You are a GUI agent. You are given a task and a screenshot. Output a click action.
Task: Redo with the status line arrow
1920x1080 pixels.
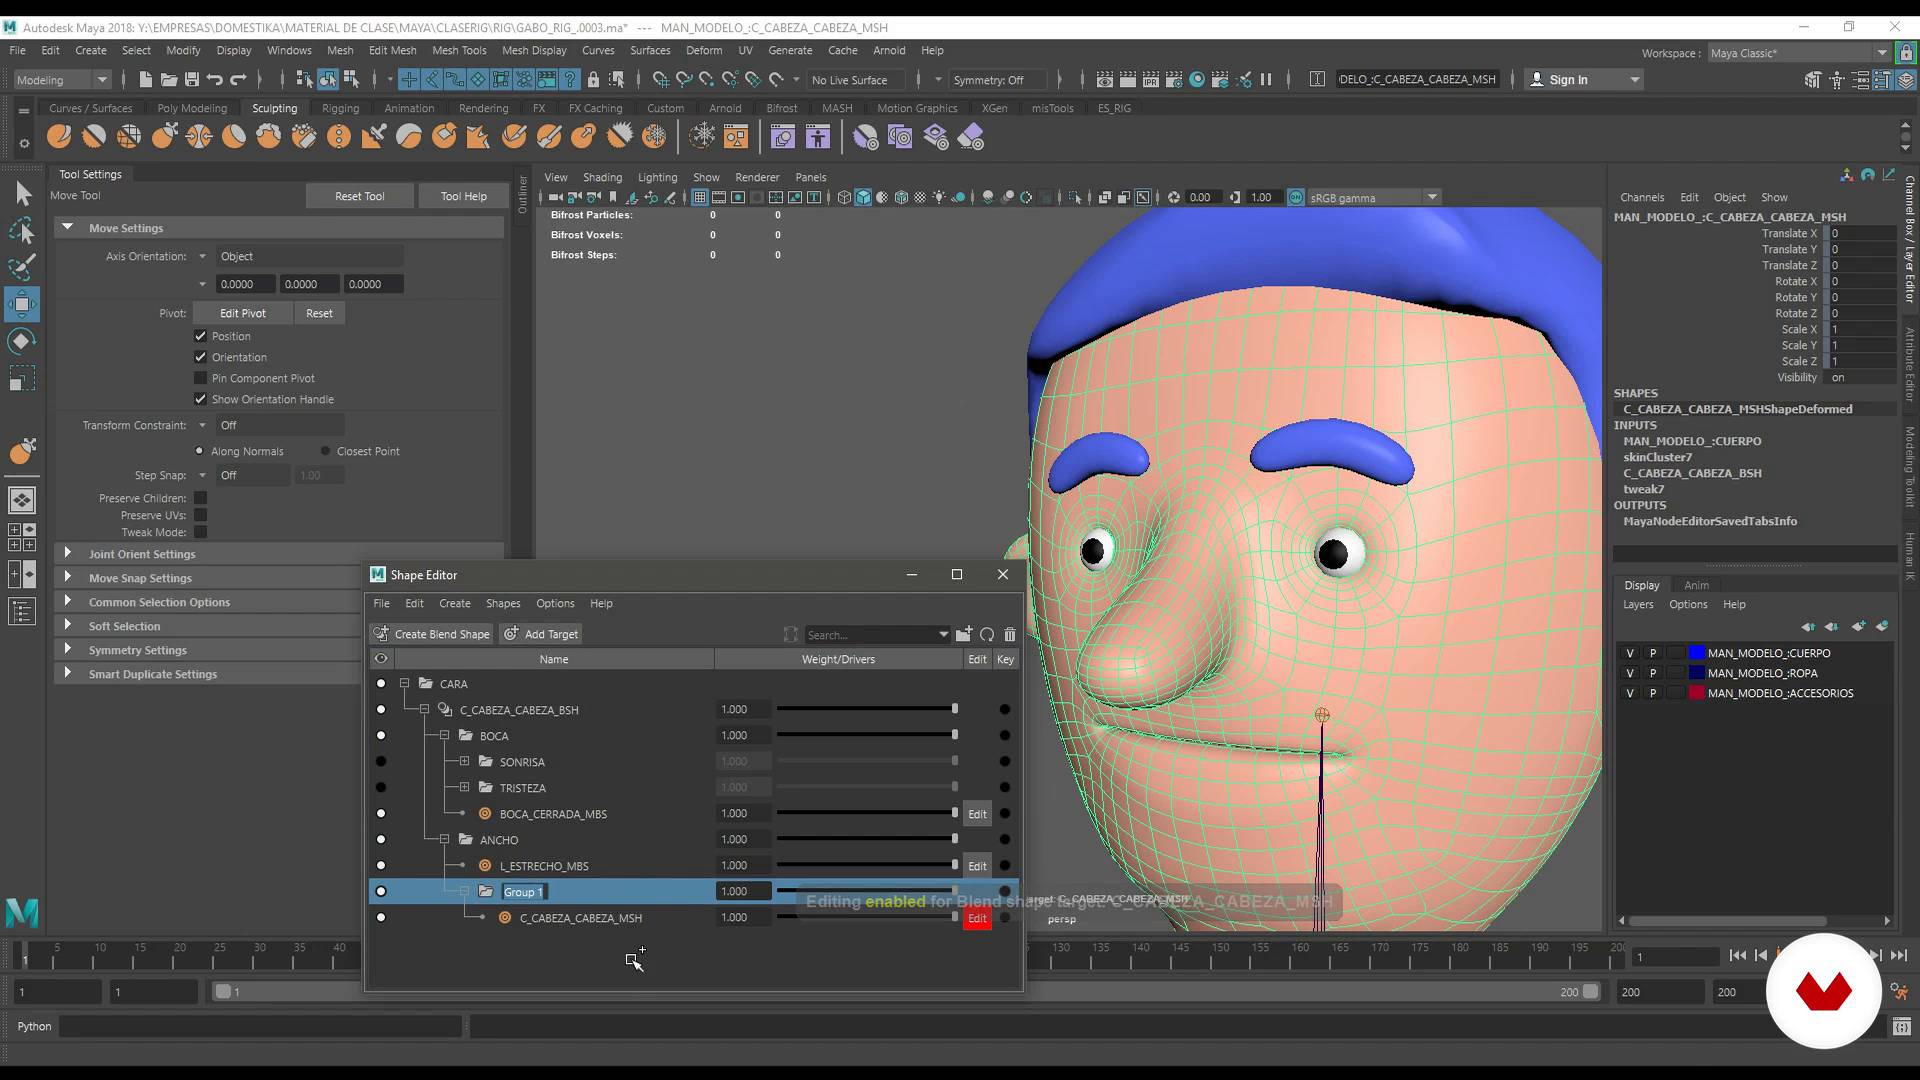point(238,79)
